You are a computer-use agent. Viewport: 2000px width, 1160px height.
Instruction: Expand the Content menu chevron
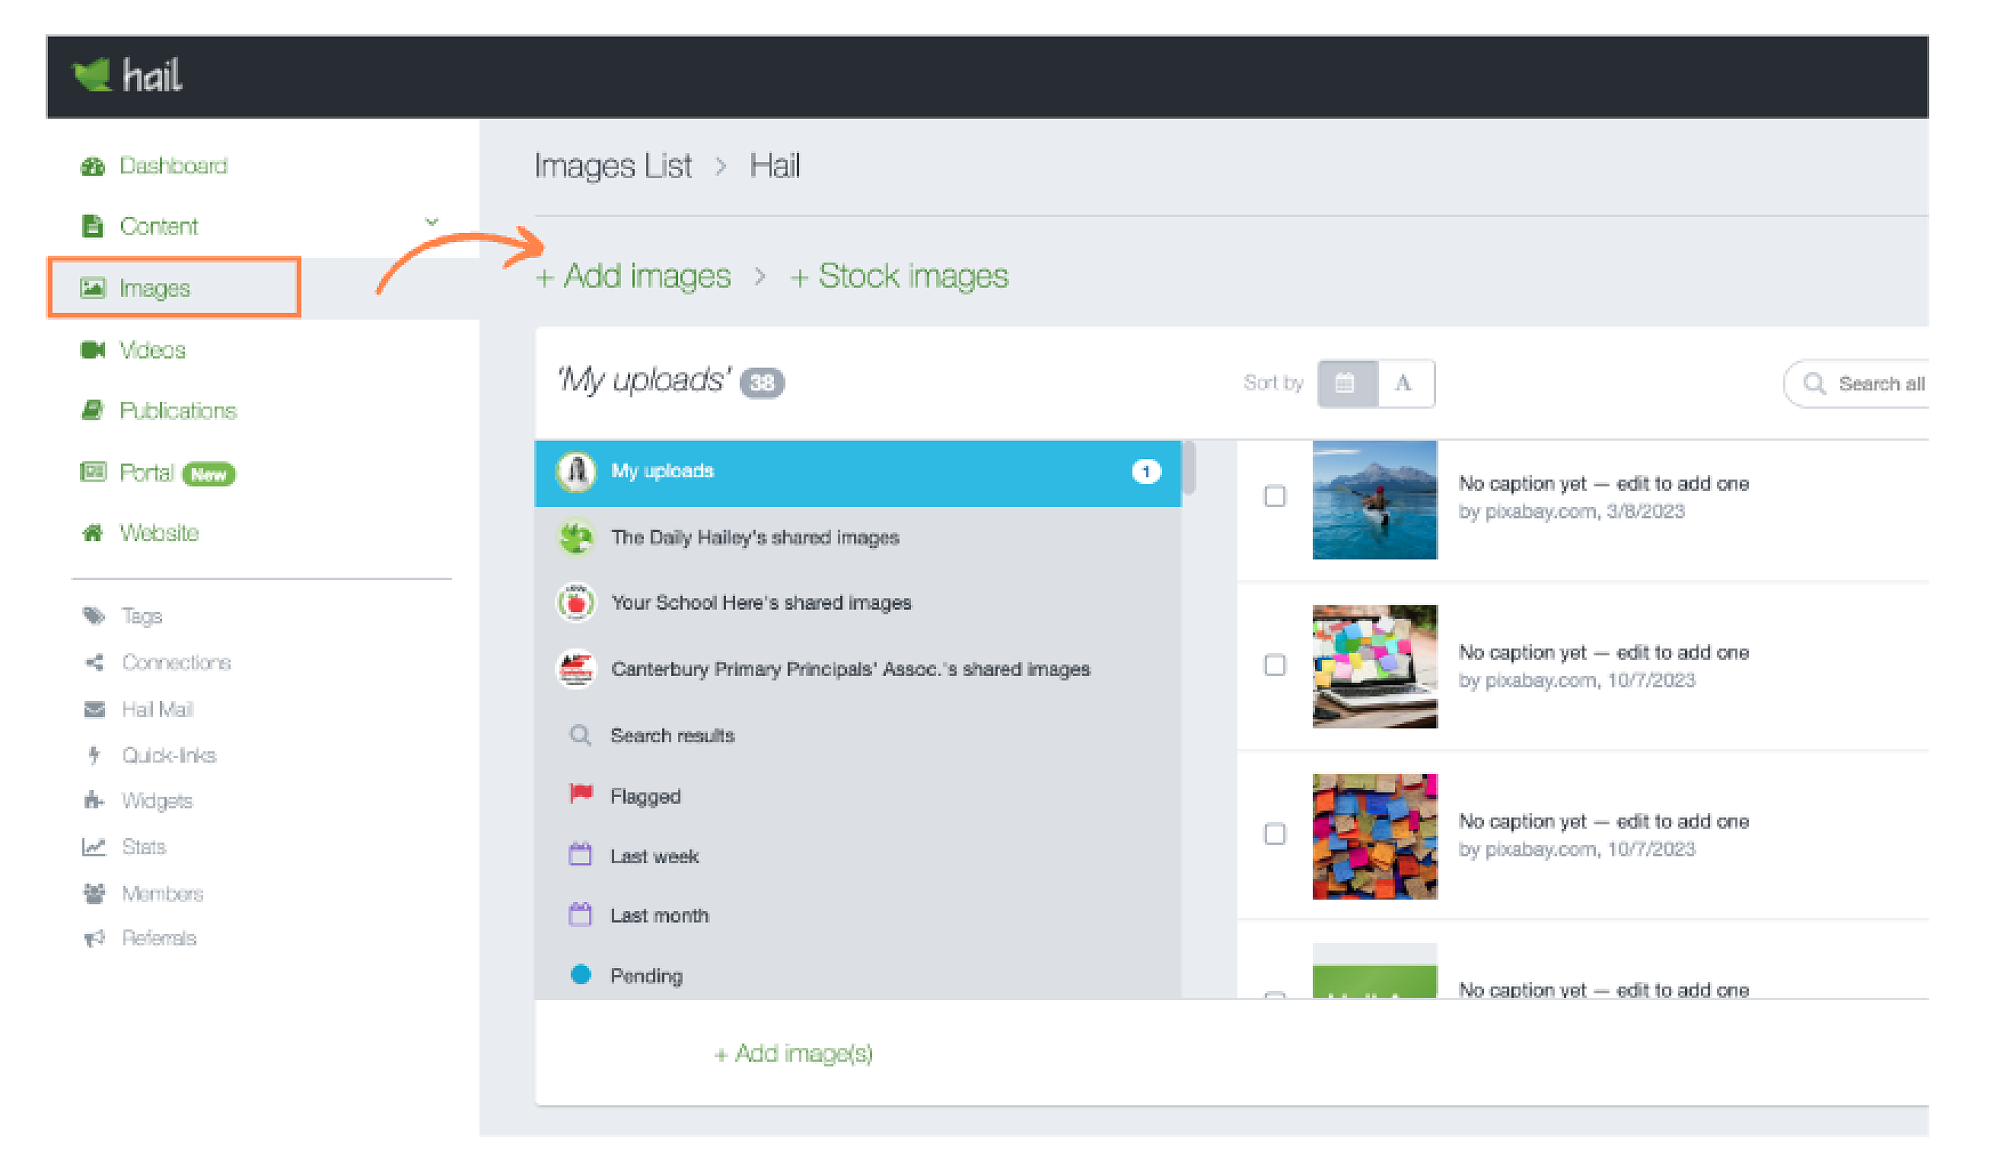432,222
